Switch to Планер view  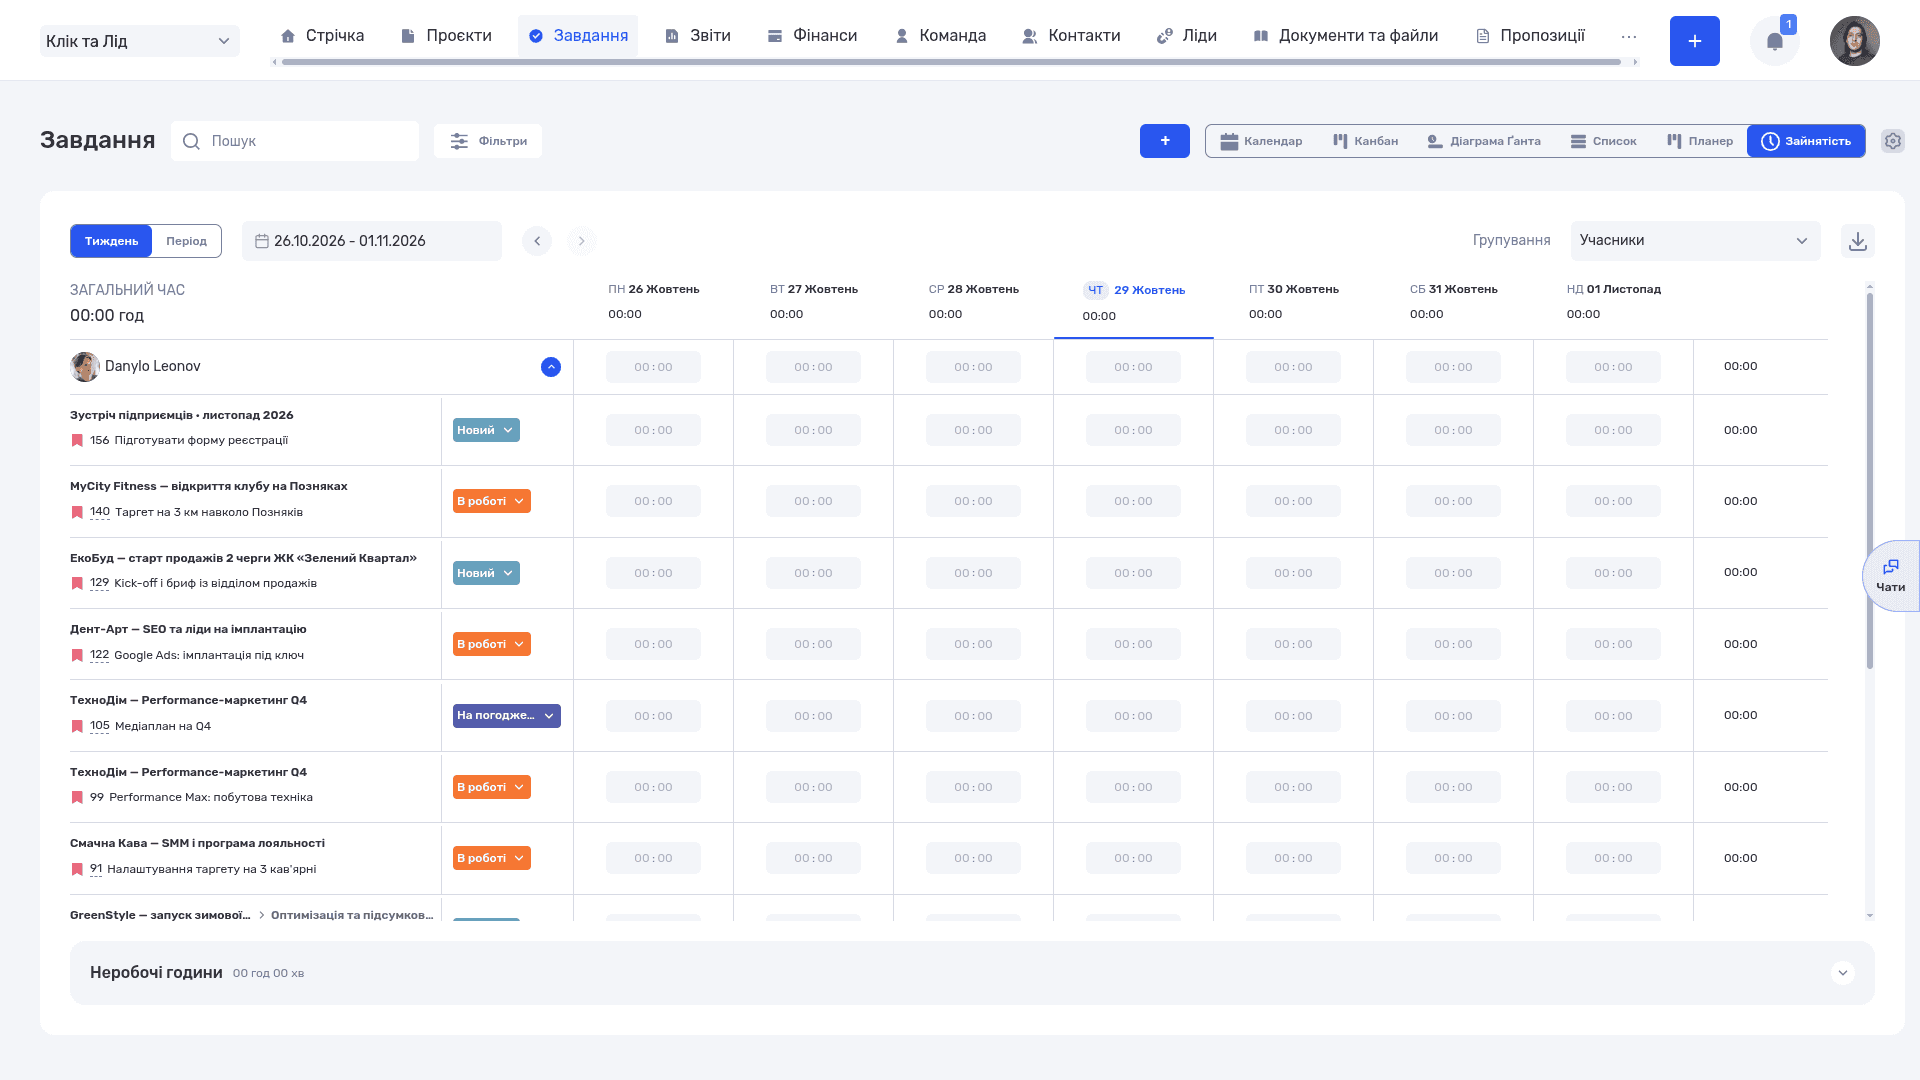tap(1700, 141)
